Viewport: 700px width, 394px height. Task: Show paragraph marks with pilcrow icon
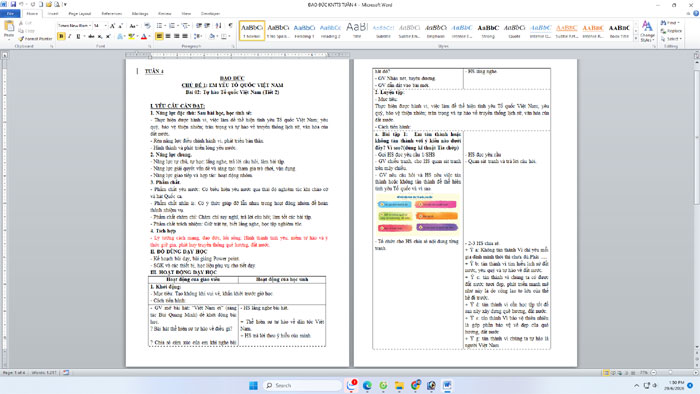[x=230, y=25]
